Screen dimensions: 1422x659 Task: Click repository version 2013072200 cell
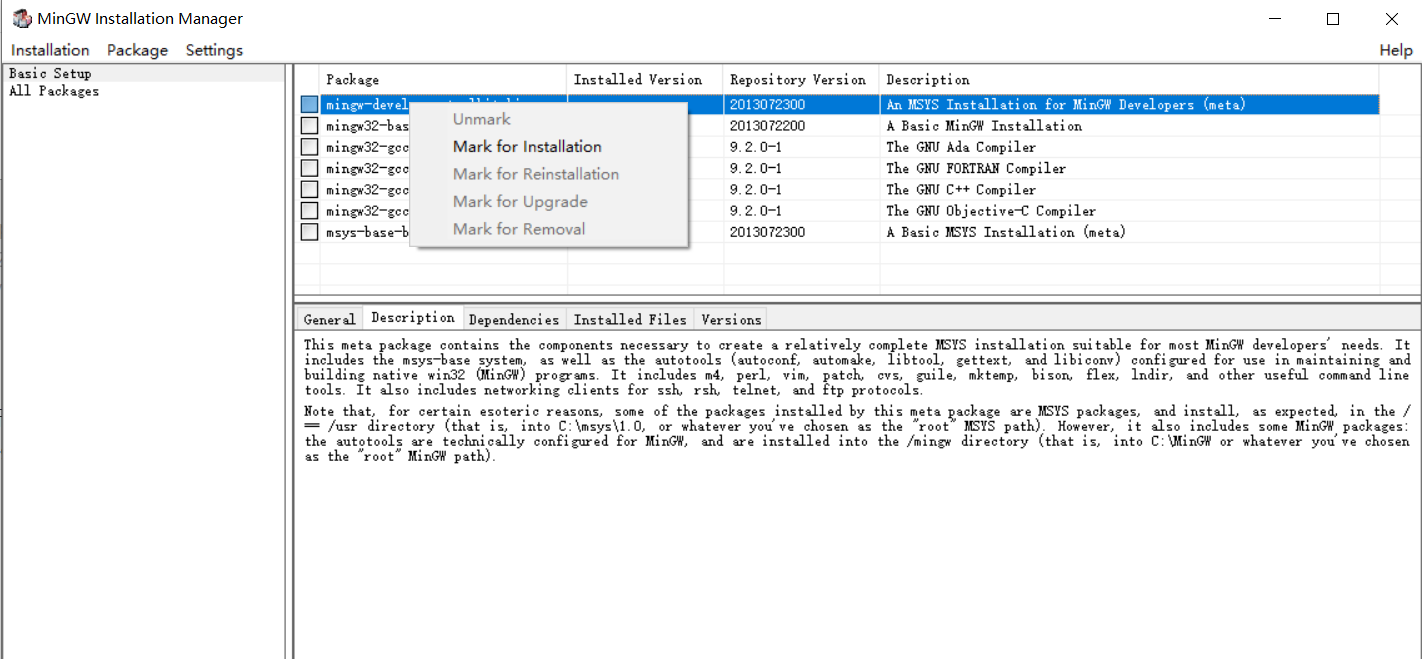(768, 126)
